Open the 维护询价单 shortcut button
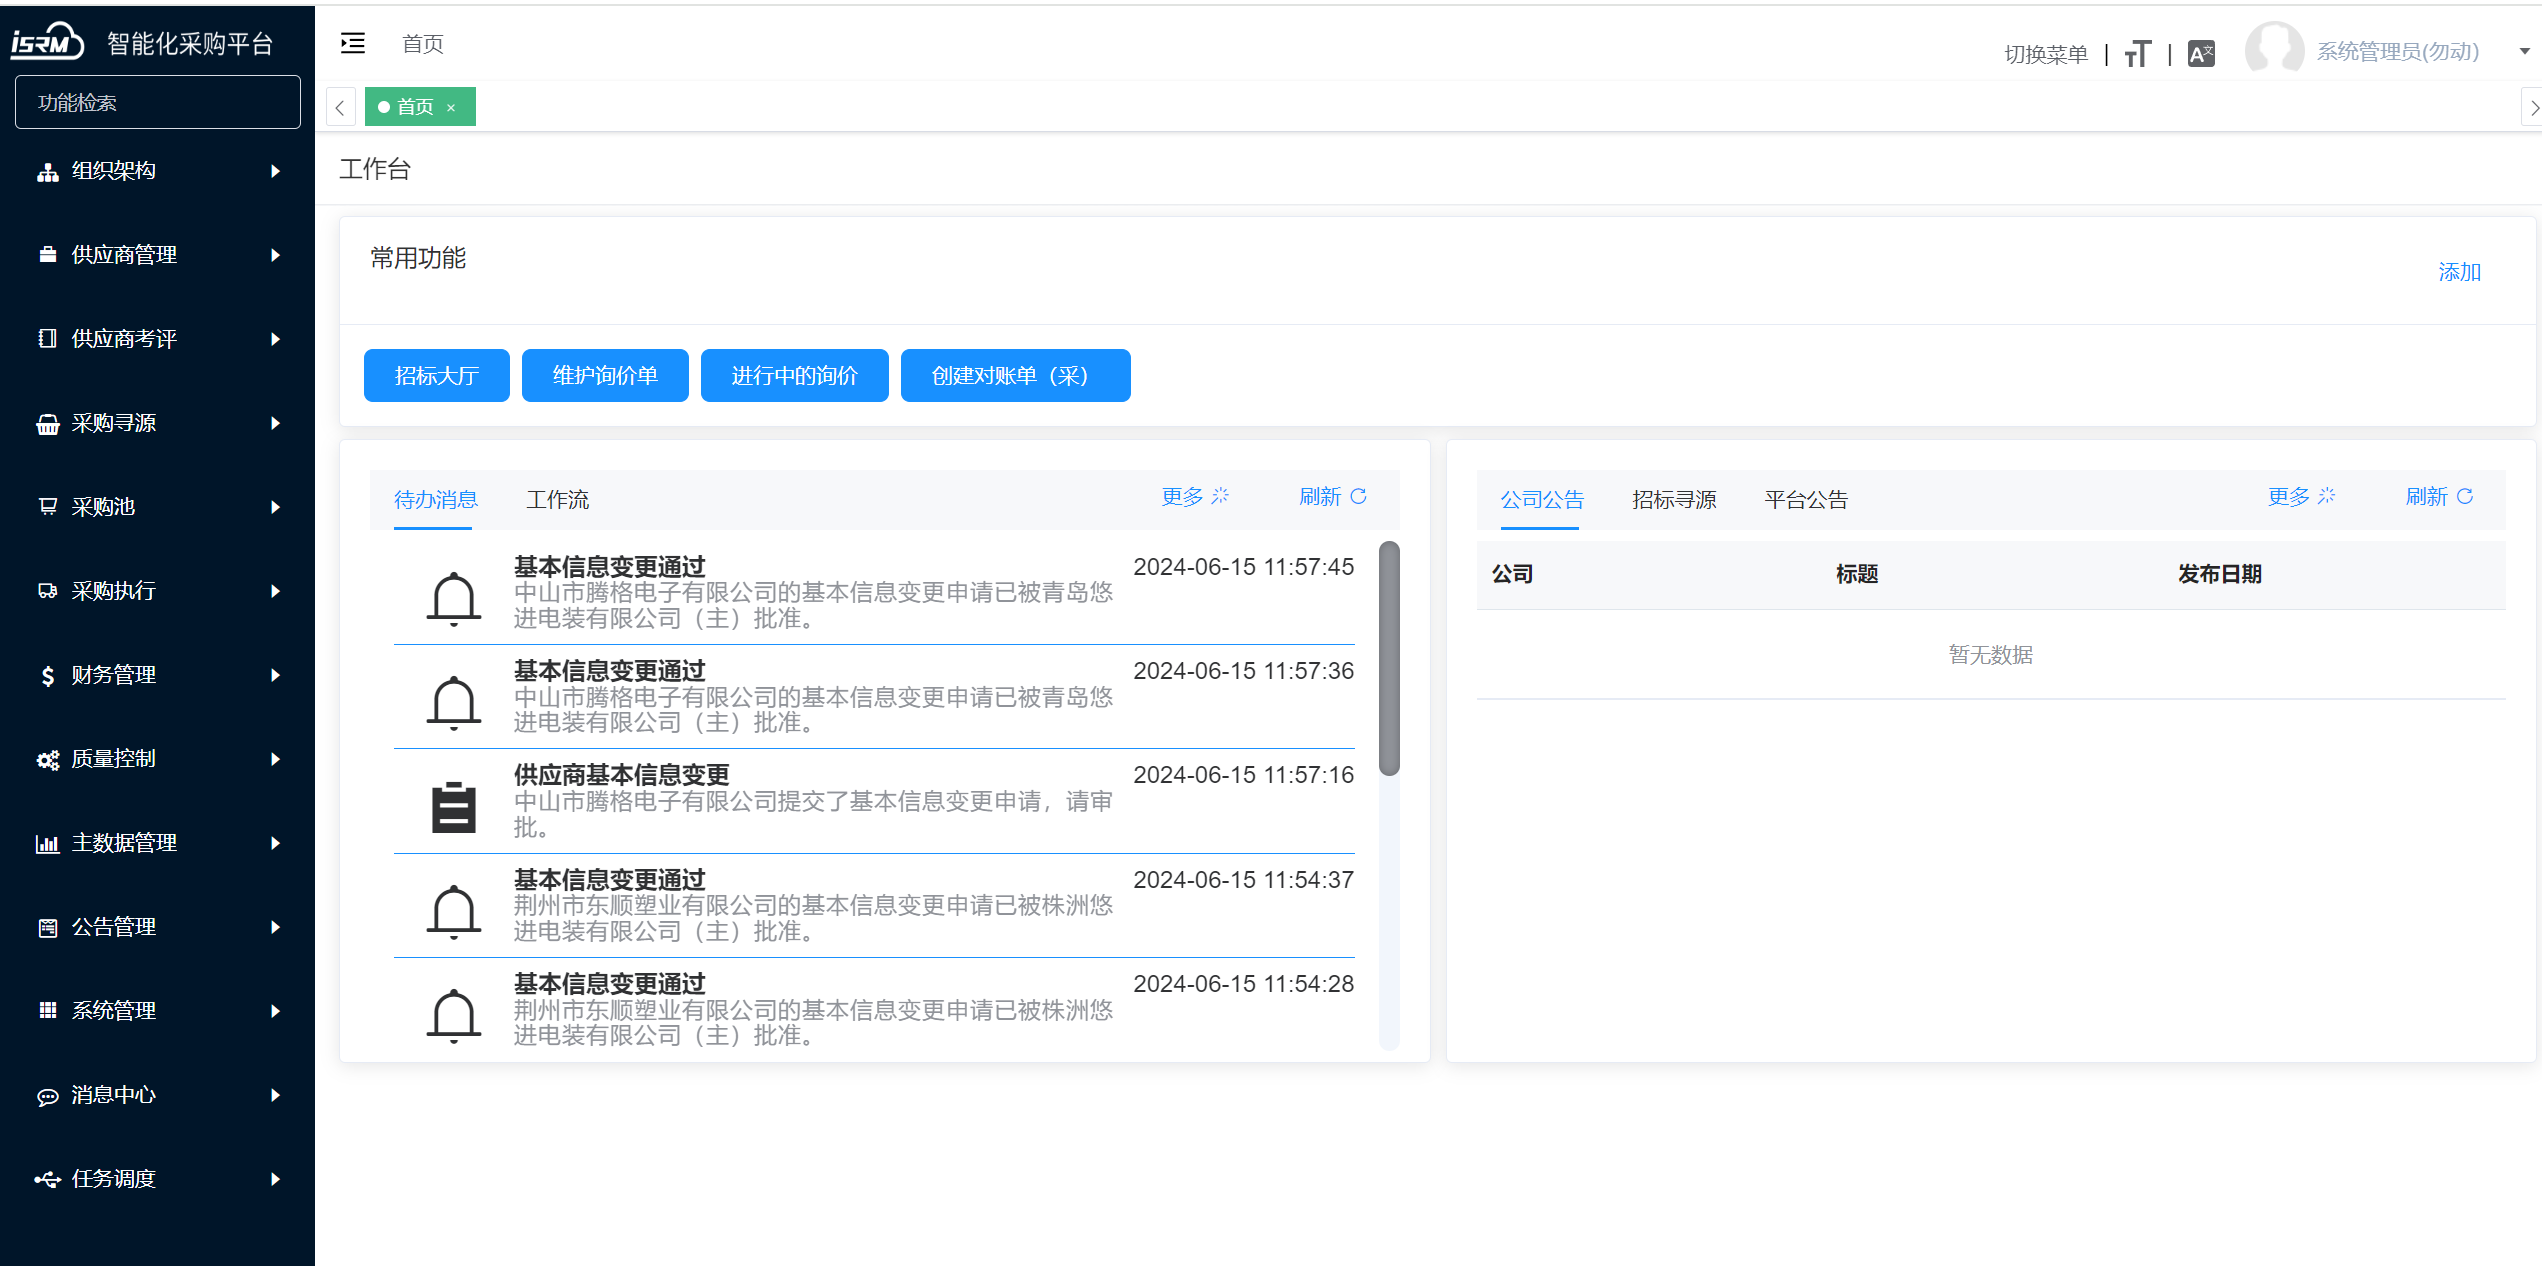 click(x=605, y=375)
